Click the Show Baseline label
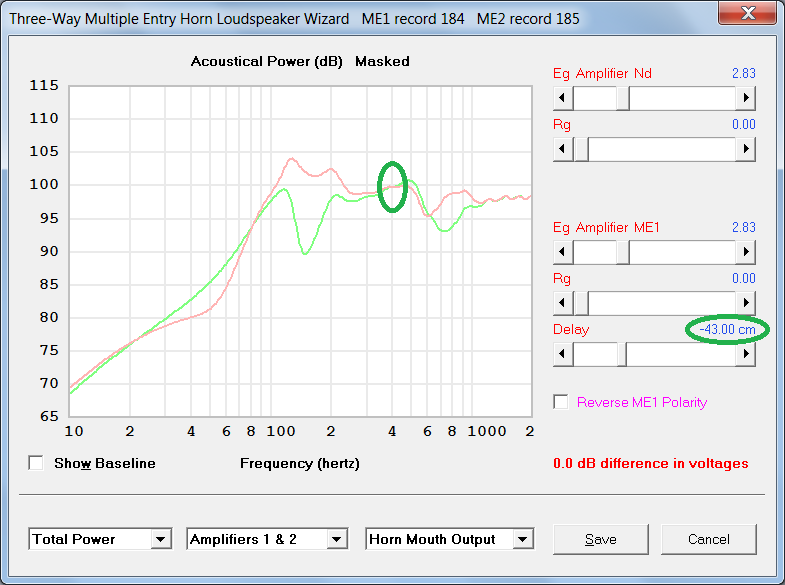785x585 pixels. coord(105,463)
